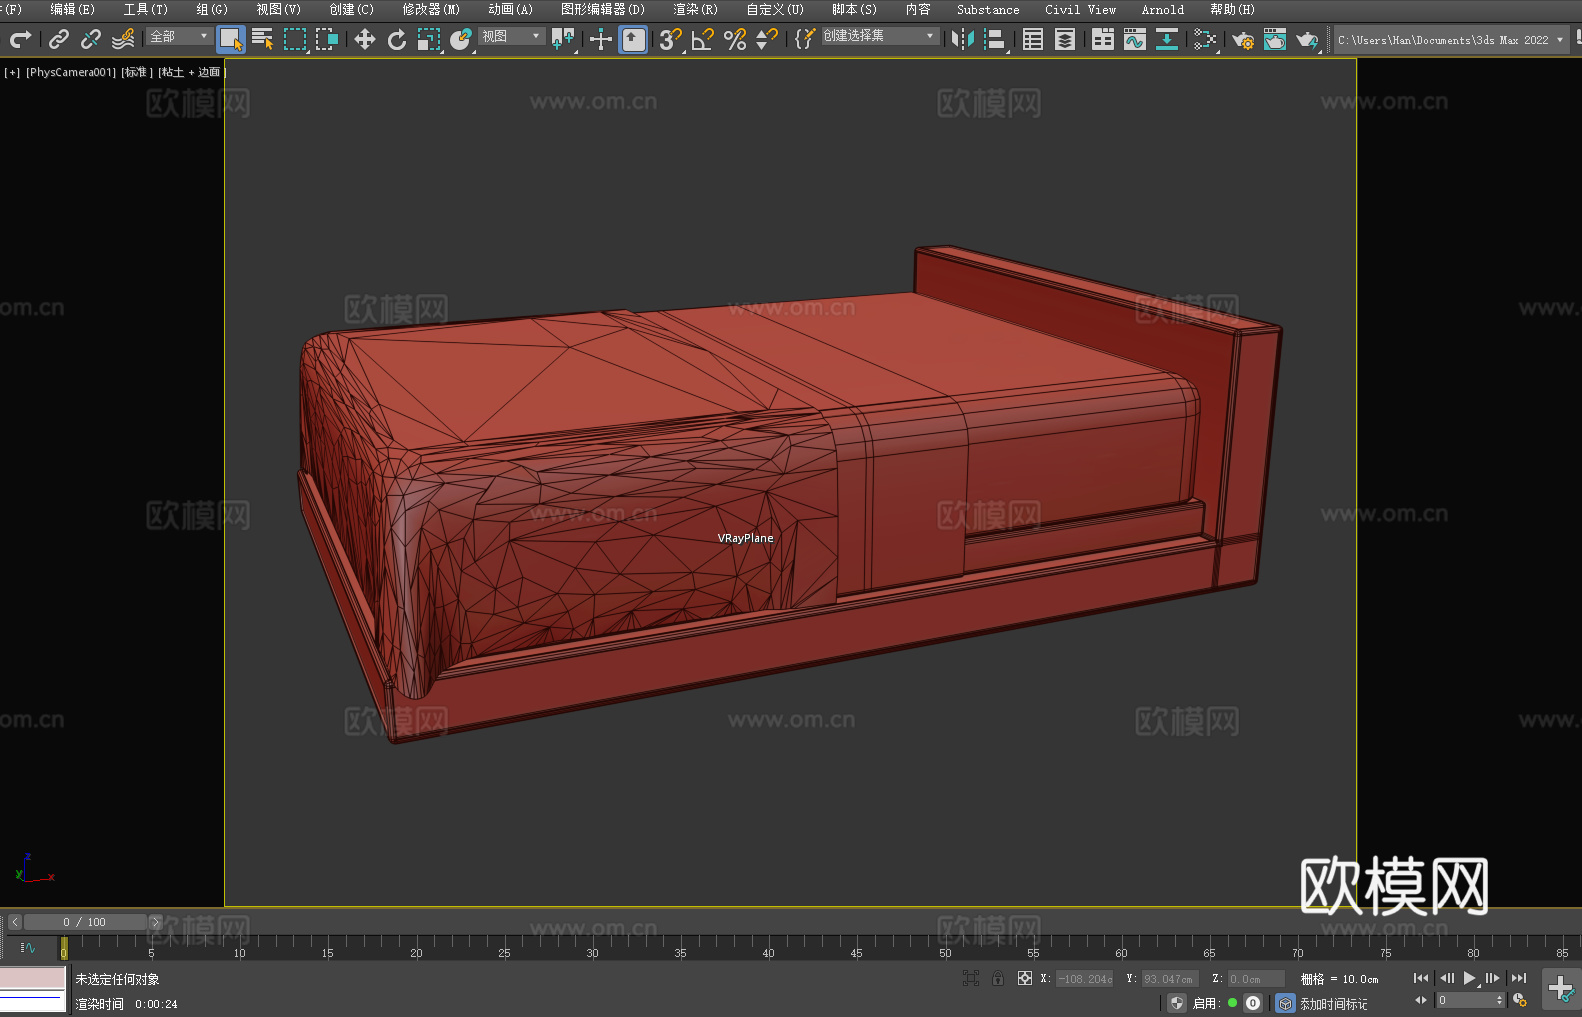Image resolution: width=1582 pixels, height=1017 pixels.
Task: Open the 修改器(M) menu
Action: pos(431,10)
